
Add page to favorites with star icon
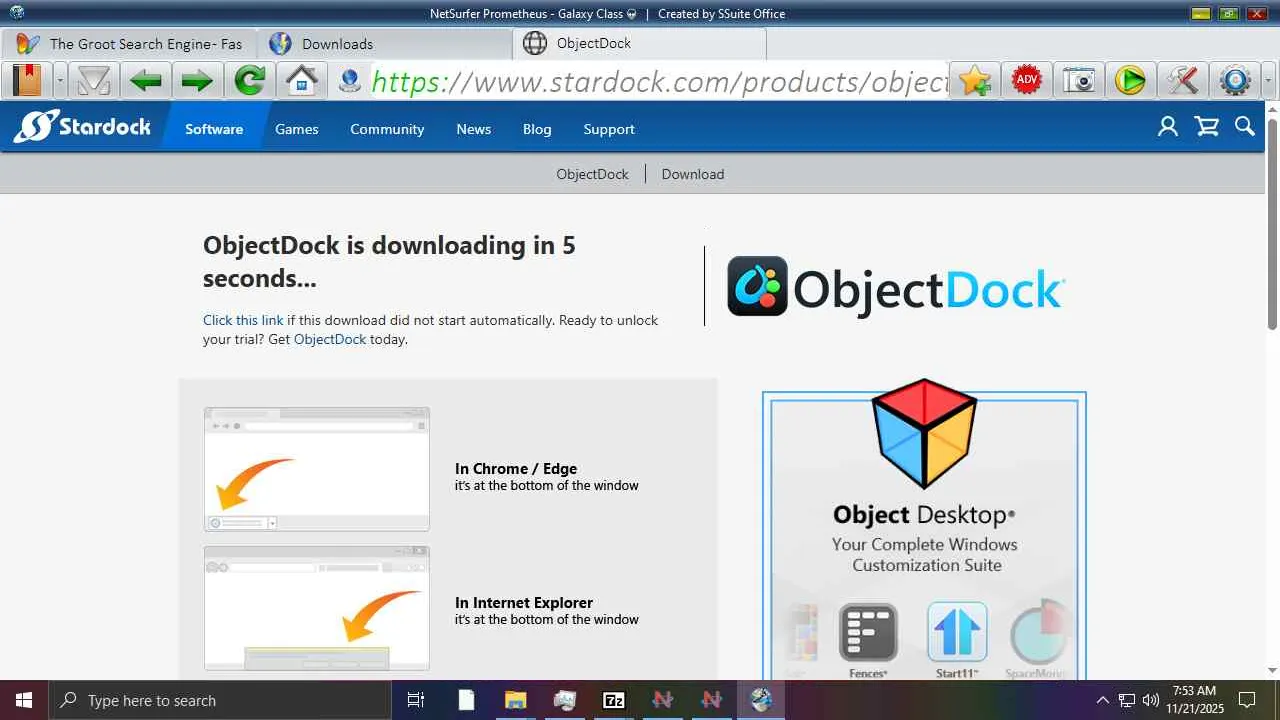(975, 80)
